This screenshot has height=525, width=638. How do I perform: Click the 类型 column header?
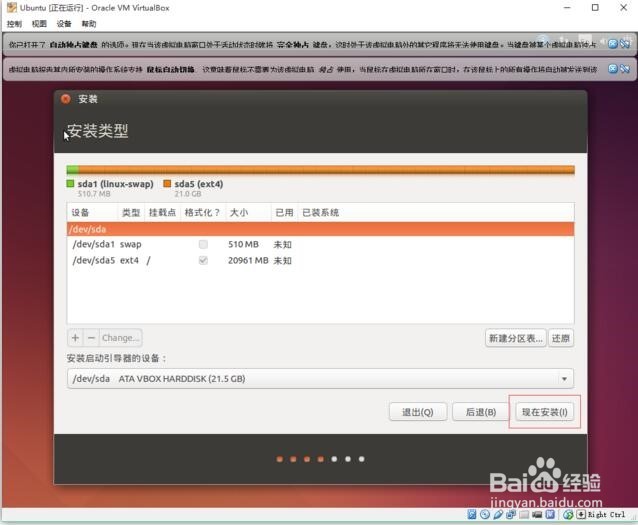[x=131, y=212]
